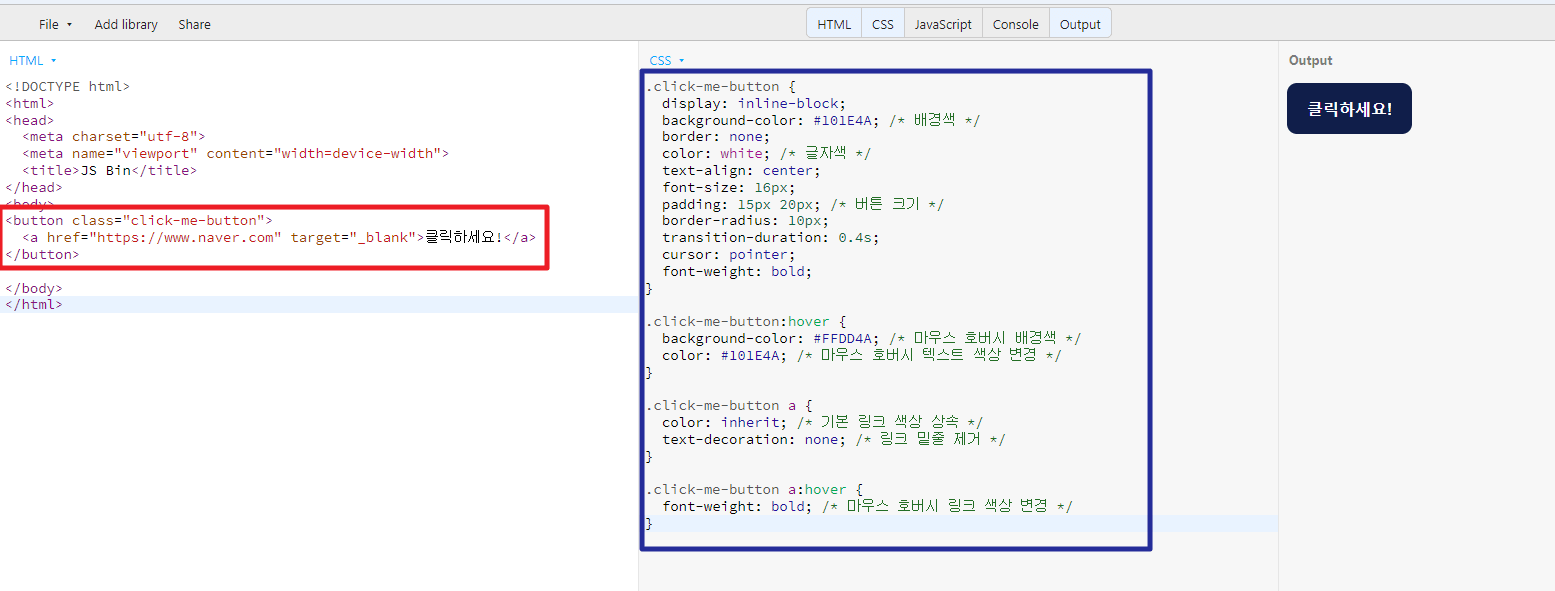Viewport: 1555px width, 591px height.
Task: Open the Console tab
Action: [x=1015, y=22]
